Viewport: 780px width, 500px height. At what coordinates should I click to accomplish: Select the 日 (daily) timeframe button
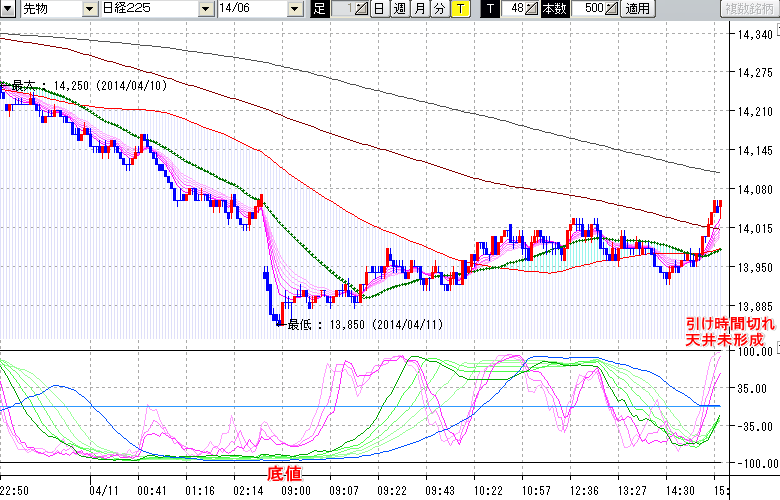pos(379,9)
